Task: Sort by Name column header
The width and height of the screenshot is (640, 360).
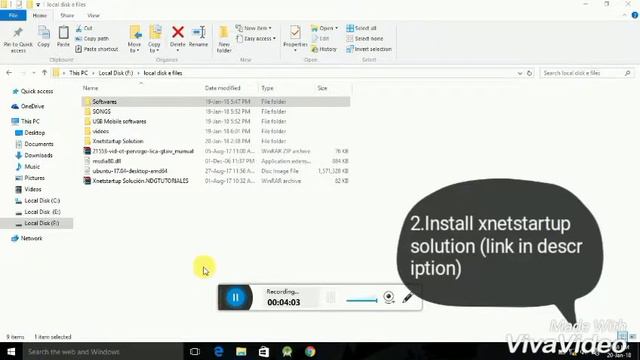Action: click(x=90, y=88)
